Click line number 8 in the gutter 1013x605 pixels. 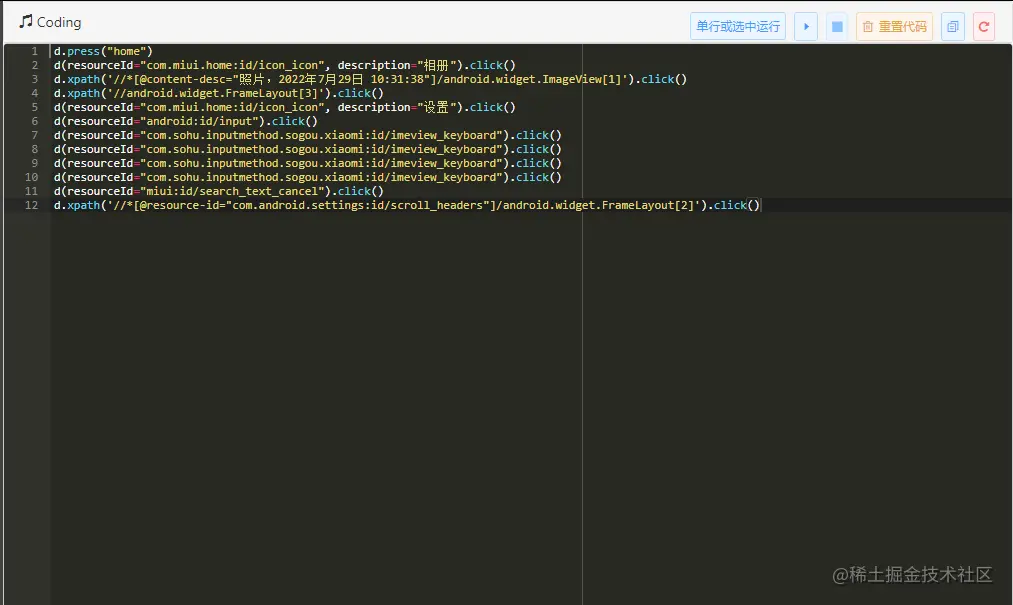click(x=34, y=149)
